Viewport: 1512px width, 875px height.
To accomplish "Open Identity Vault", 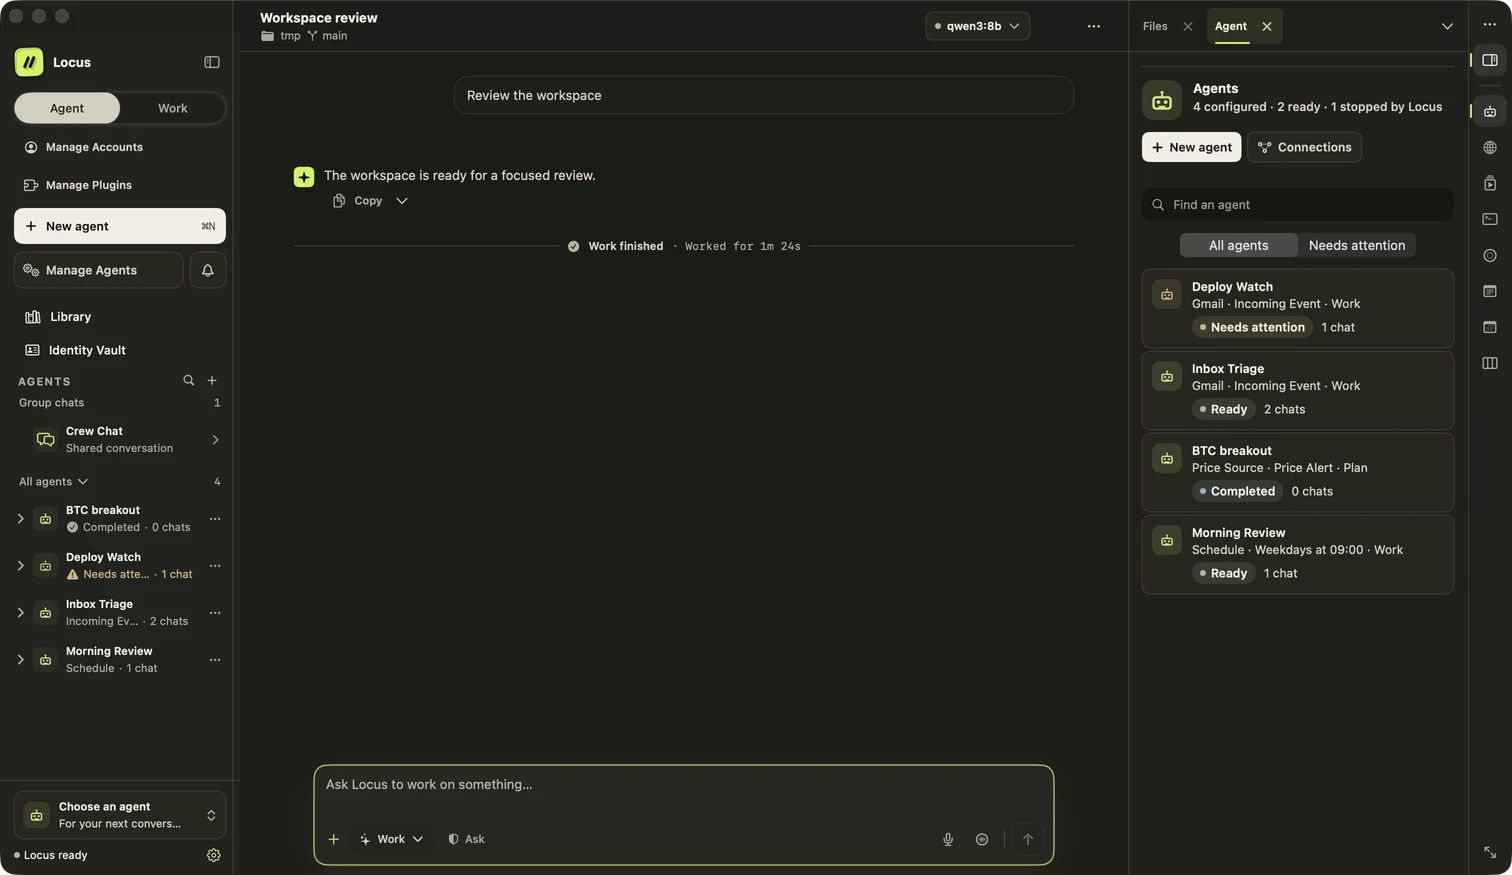I will coord(76,350).
